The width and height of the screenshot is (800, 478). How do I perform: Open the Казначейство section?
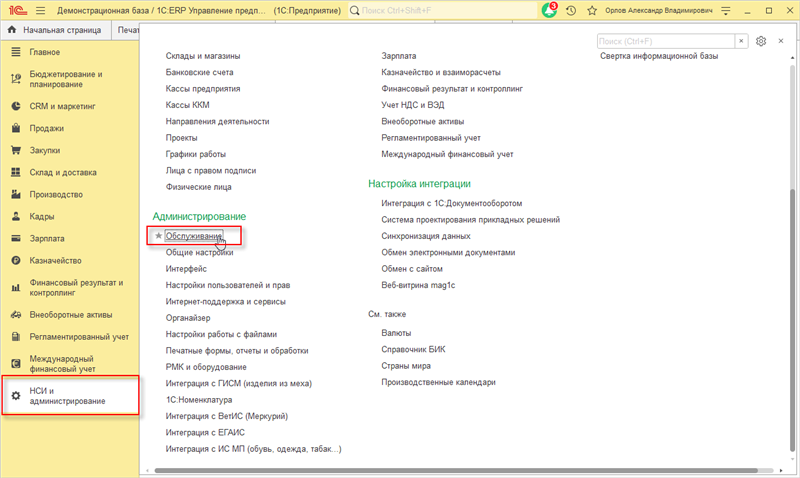[56, 260]
